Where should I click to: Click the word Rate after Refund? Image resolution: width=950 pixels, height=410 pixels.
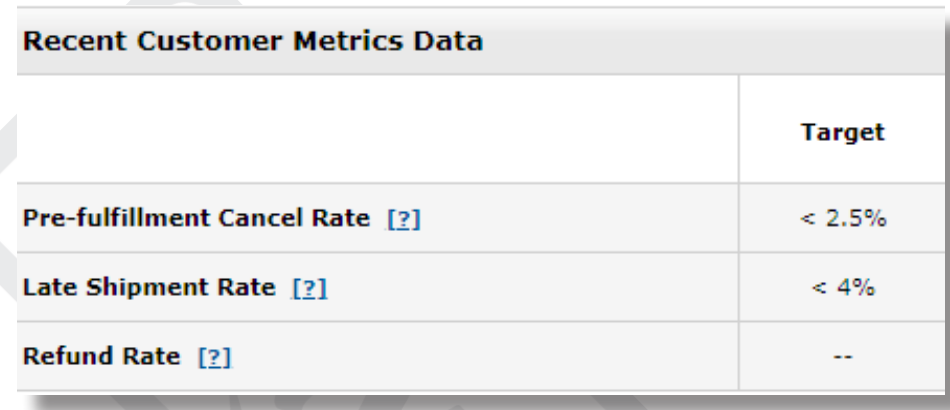click(x=151, y=356)
